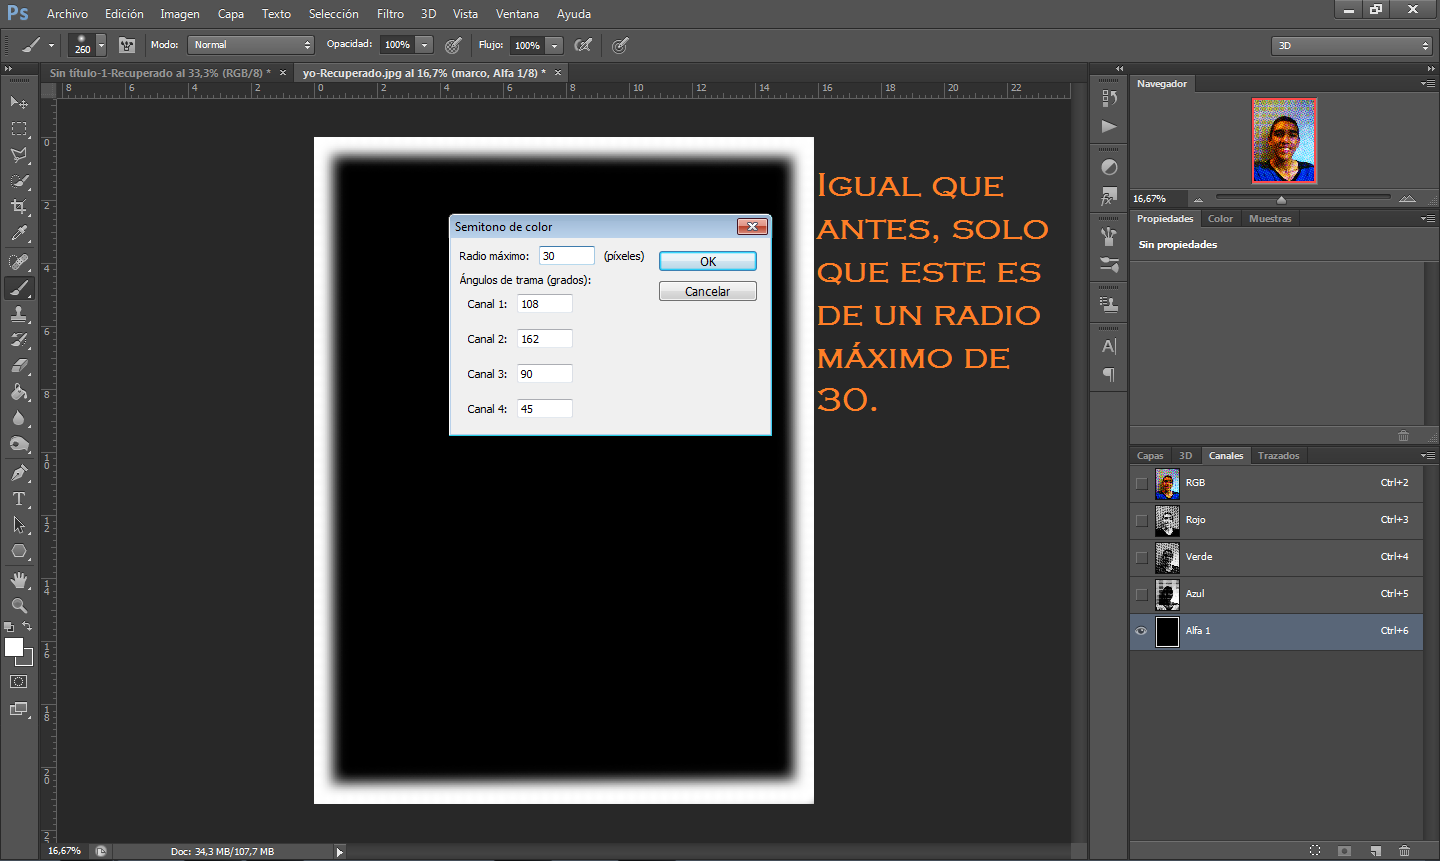This screenshot has width=1440, height=861.
Task: Select the Hand tool
Action: pyautogui.click(x=19, y=580)
